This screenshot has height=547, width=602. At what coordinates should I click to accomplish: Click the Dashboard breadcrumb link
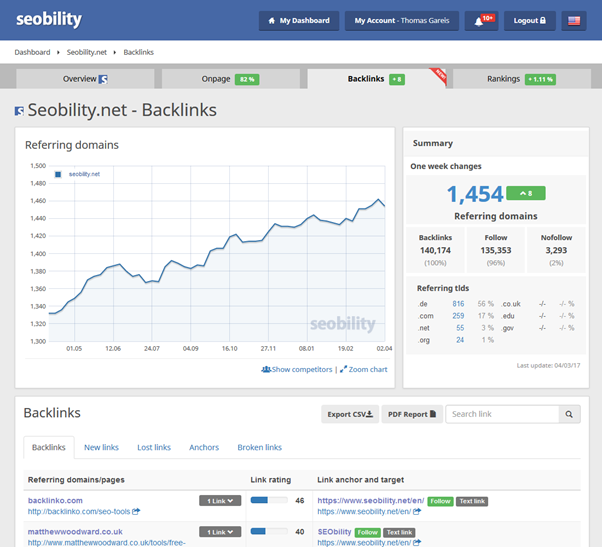(32, 52)
